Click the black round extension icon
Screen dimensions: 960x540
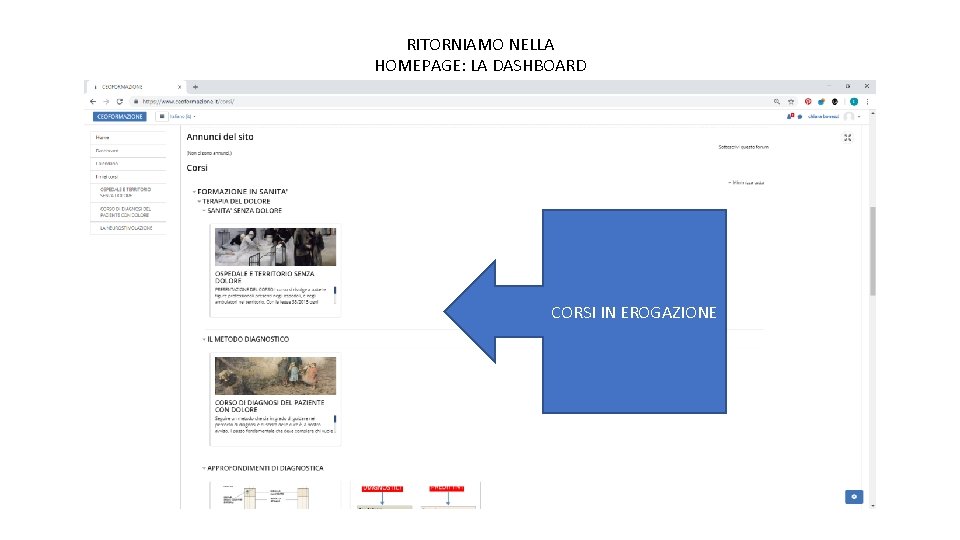(x=834, y=102)
